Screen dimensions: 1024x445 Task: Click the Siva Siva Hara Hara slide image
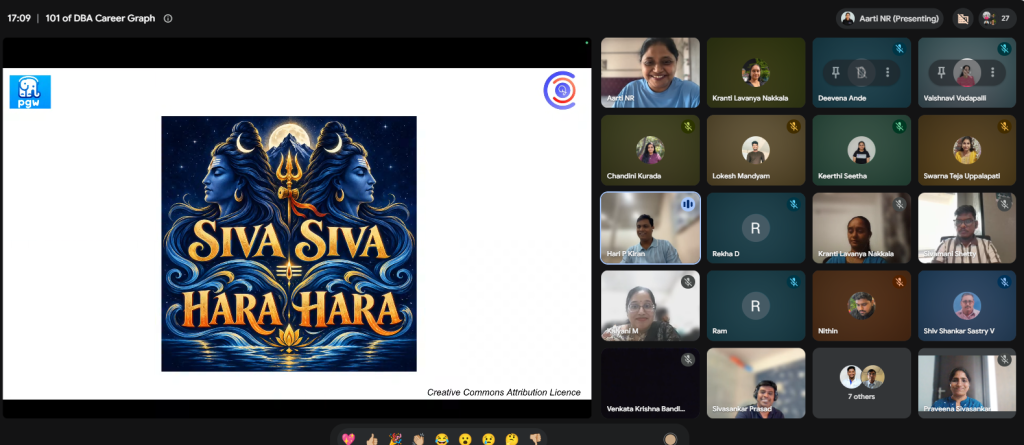pos(289,244)
